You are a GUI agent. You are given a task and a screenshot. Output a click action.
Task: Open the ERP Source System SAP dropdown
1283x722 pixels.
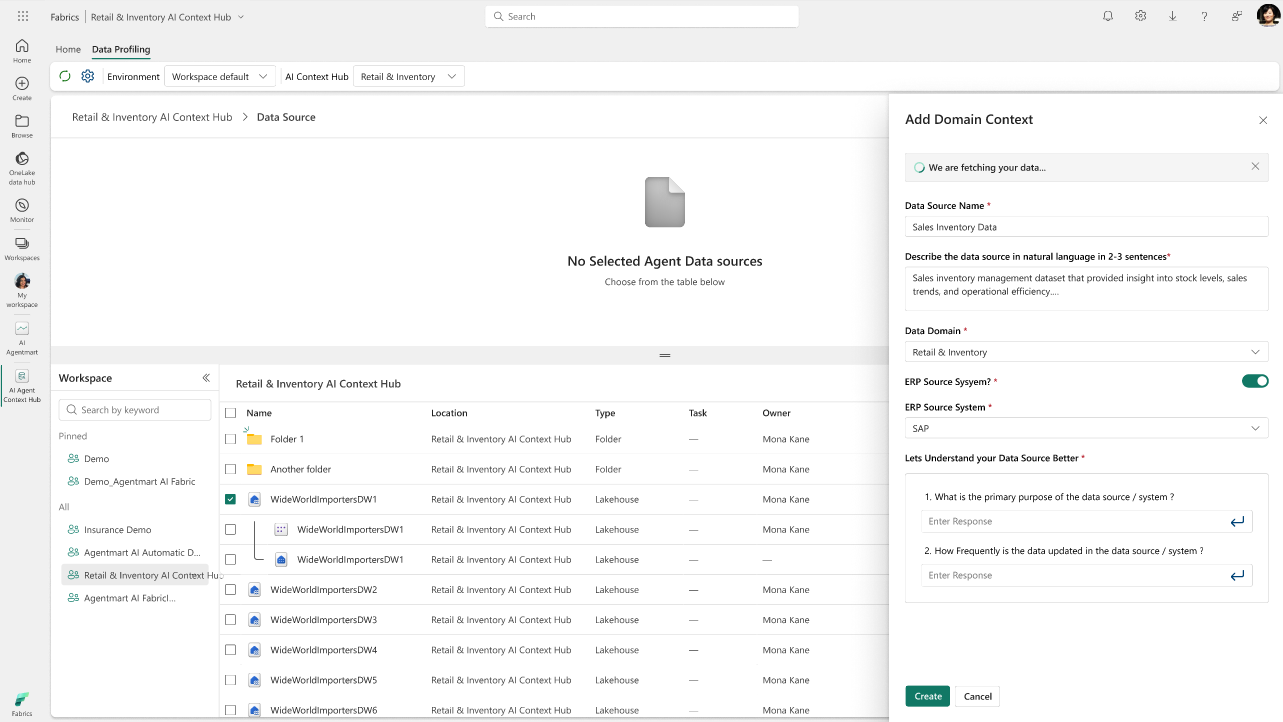tap(1087, 428)
